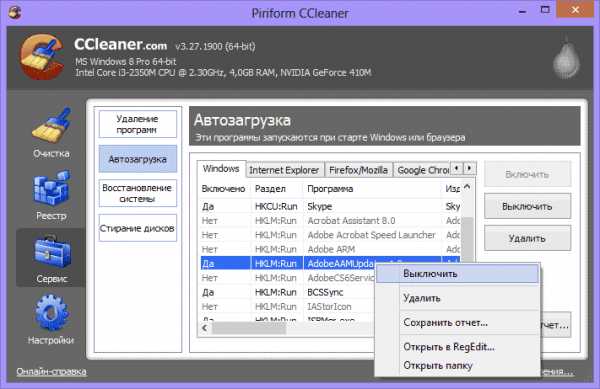Click the horizontal scroll-left arrow
Image resolution: width=600 pixels, height=389 pixels.
[x=205, y=328]
